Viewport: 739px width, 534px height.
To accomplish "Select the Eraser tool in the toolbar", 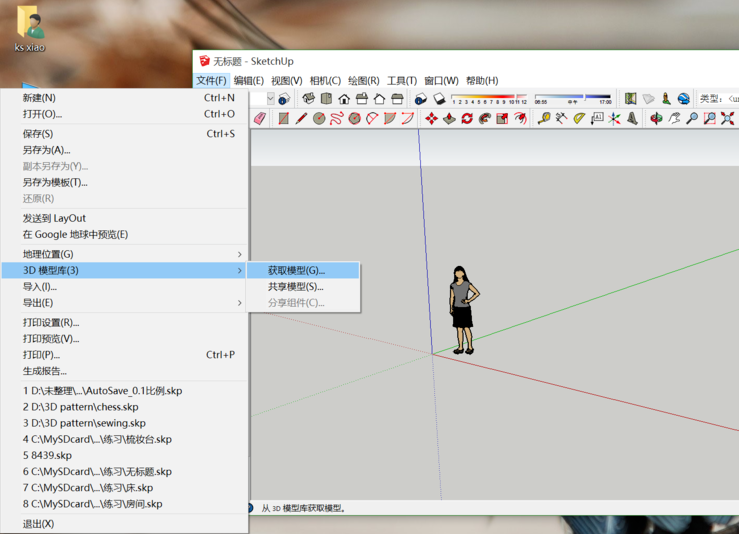I will pyautogui.click(x=260, y=118).
